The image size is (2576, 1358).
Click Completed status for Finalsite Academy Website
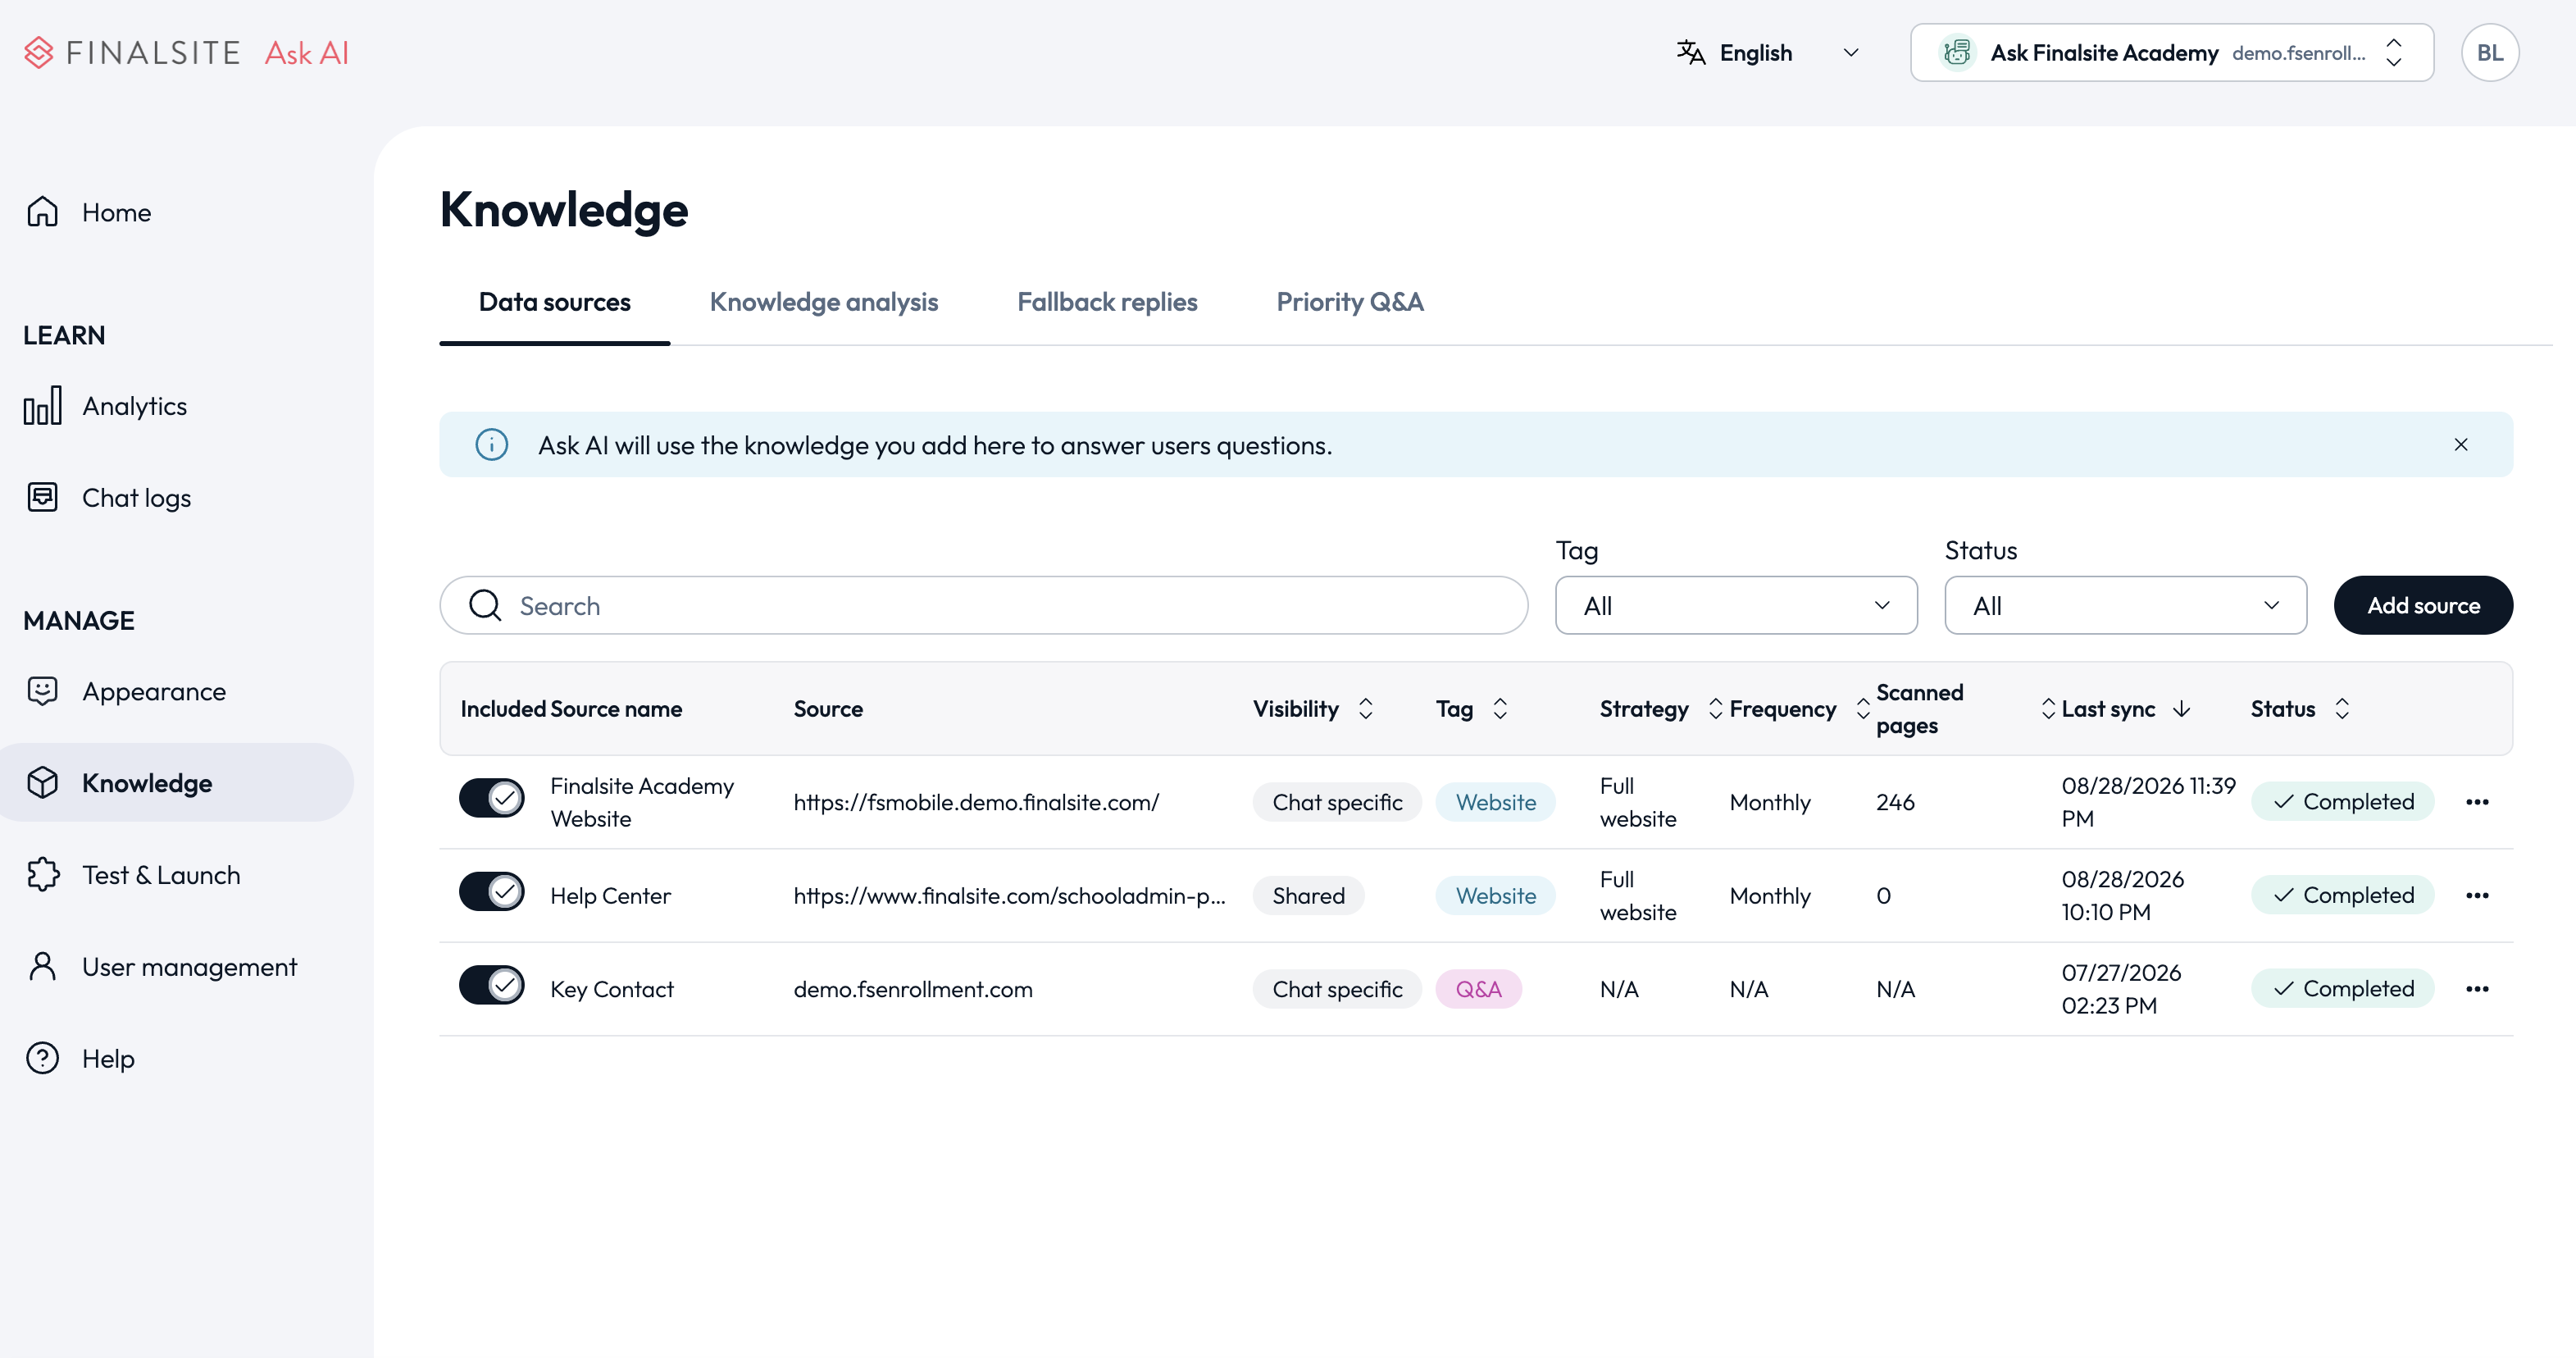(2343, 802)
